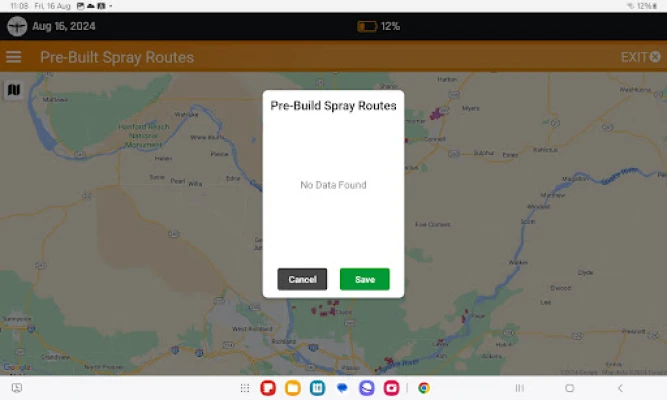Open the hamburger menu
This screenshot has width=667, height=400.
[14, 57]
